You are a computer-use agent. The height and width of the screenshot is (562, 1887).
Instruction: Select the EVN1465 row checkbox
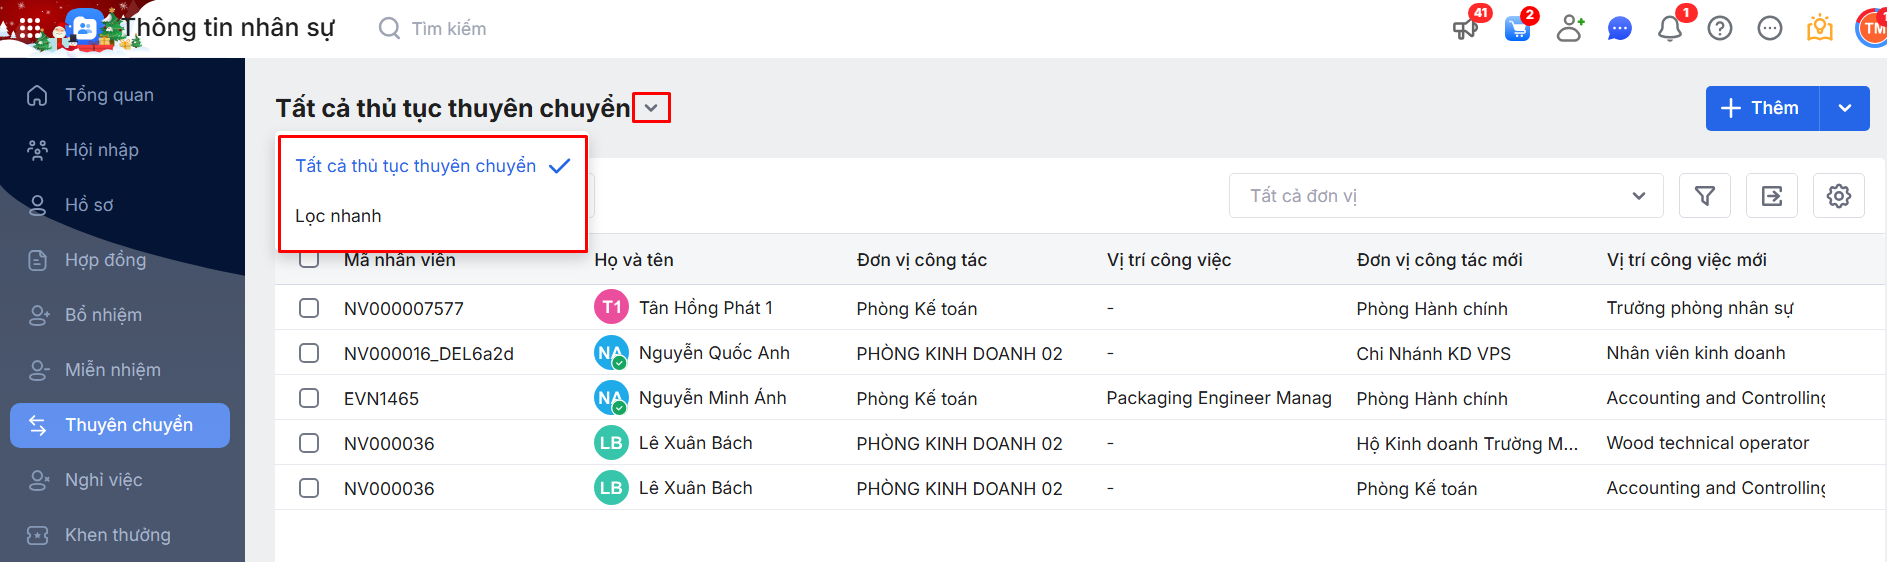[309, 398]
